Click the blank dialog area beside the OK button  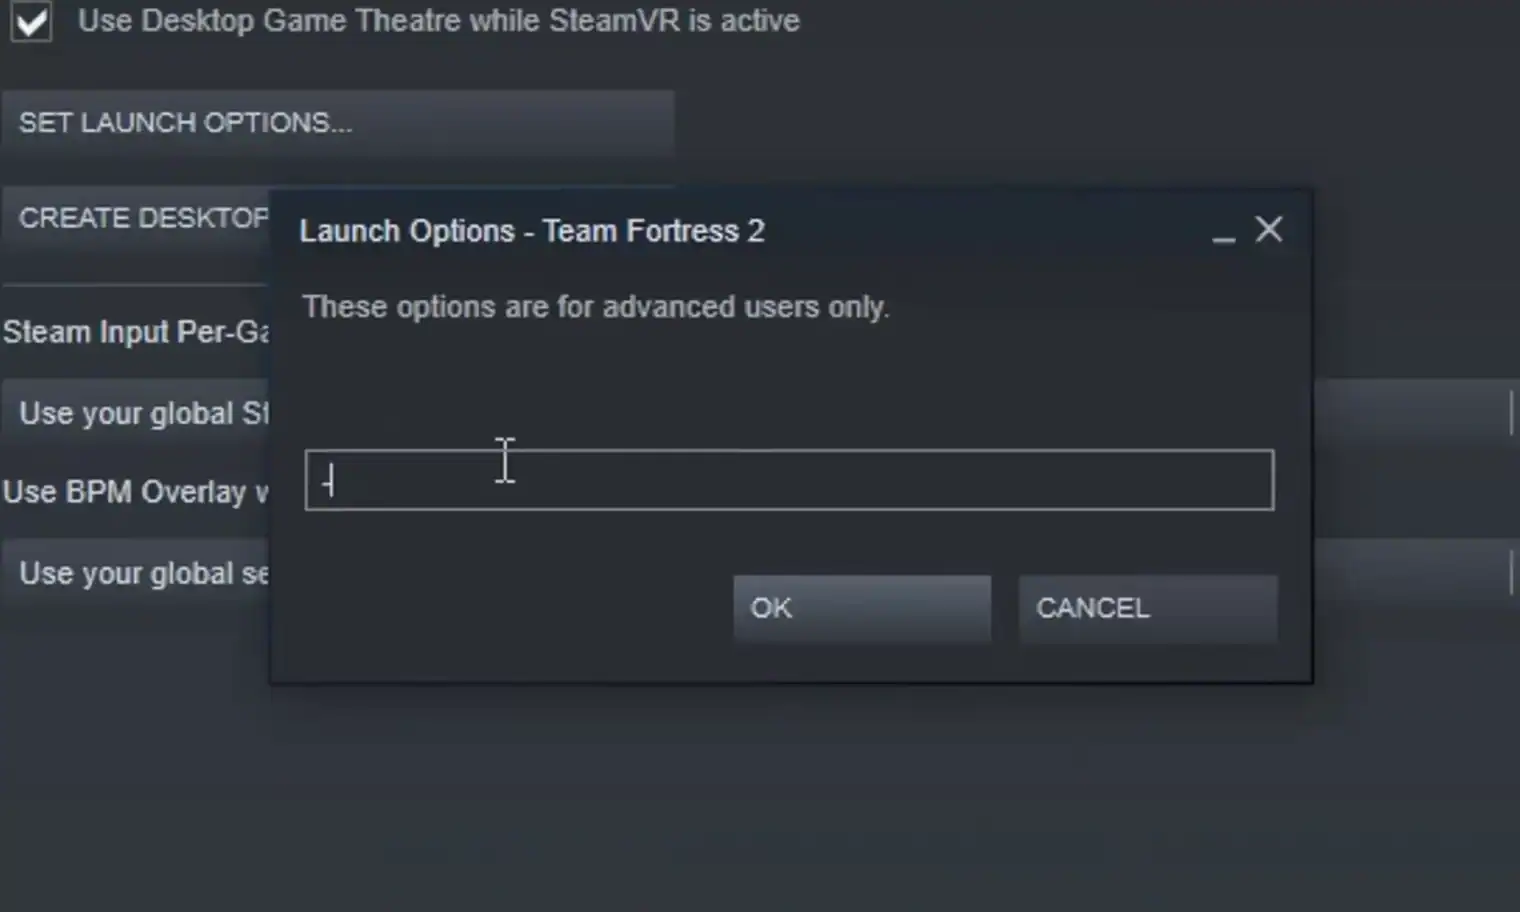click(510, 608)
